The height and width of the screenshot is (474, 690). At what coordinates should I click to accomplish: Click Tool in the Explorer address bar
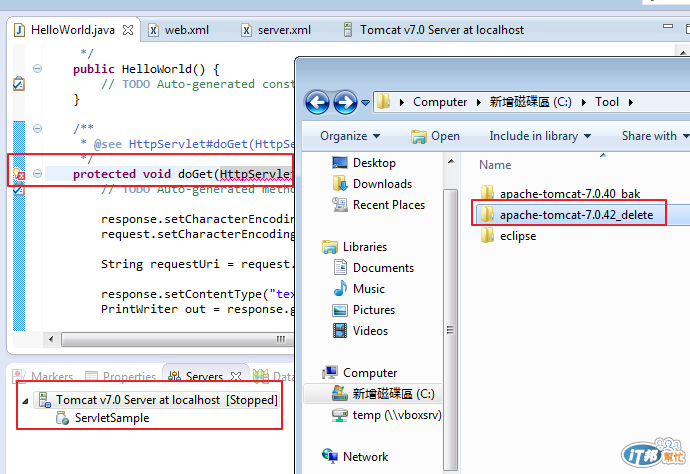(607, 102)
